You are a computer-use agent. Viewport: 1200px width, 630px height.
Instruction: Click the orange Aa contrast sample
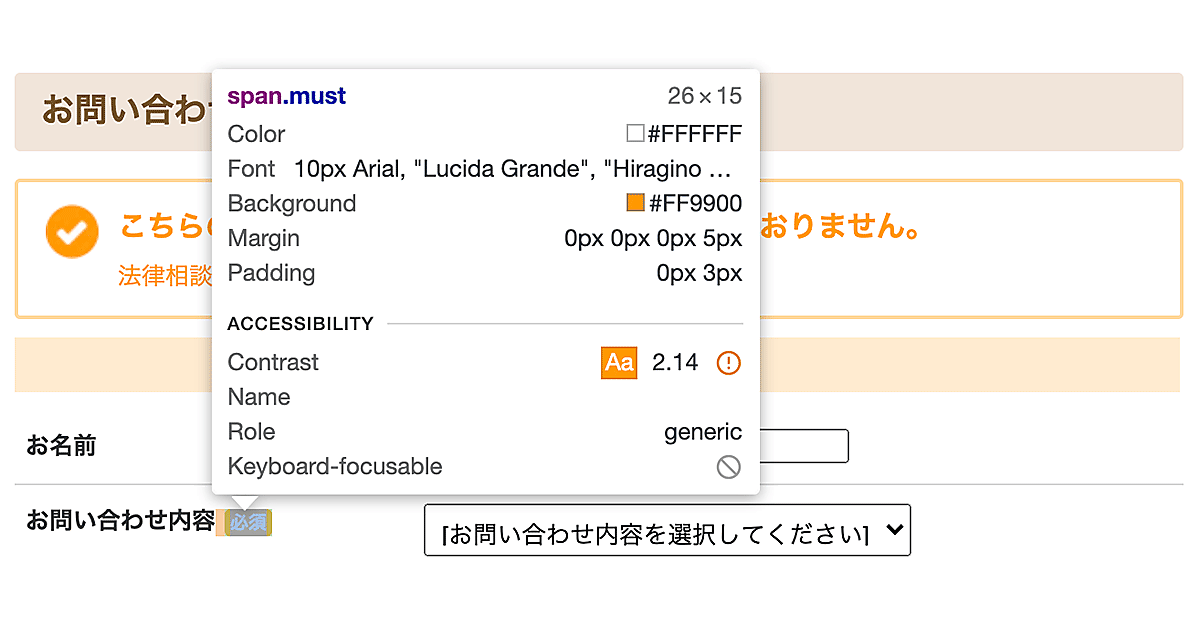619,362
